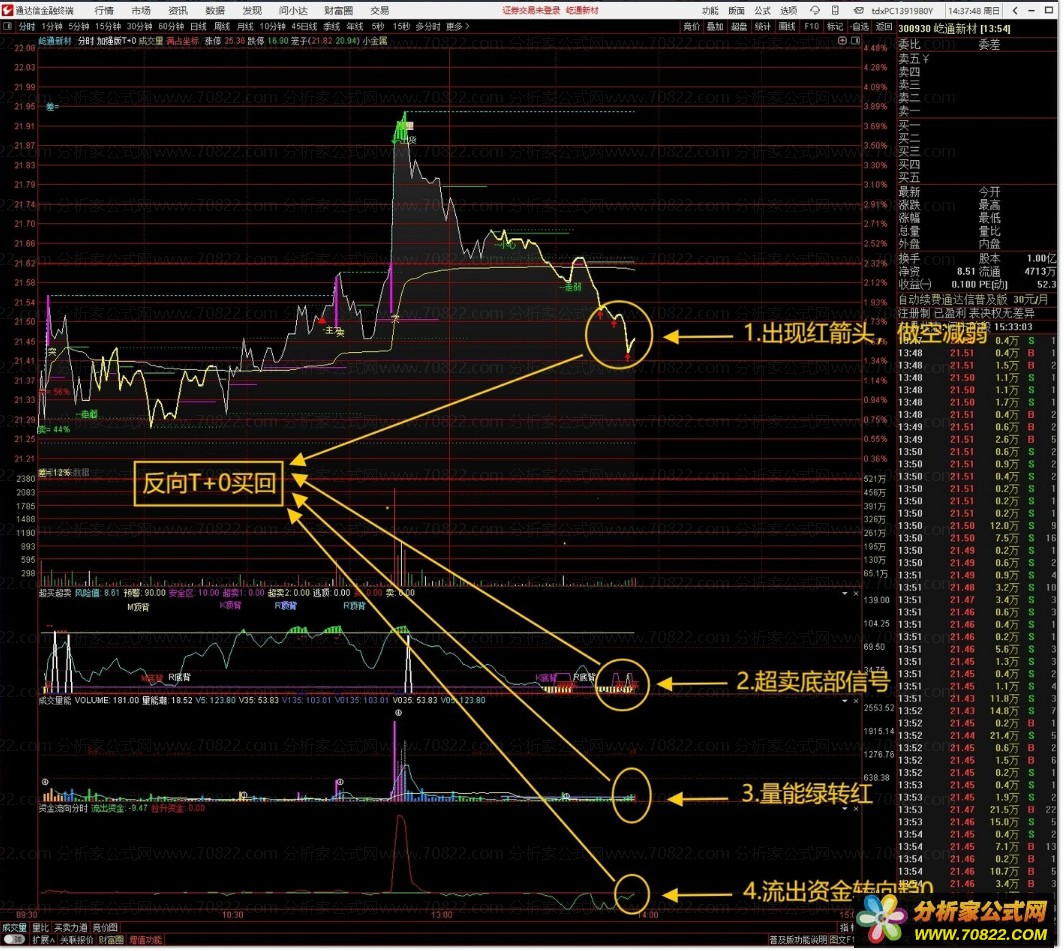This screenshot has width=1064, height=951.
Task: Click the circled marker above volume spike
Action: point(398,713)
